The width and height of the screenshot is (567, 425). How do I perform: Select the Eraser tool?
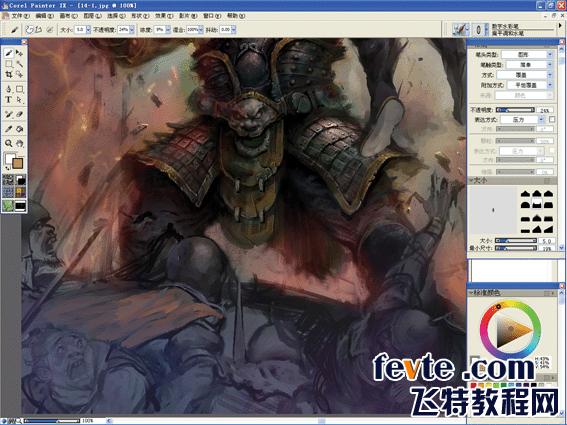point(20,114)
